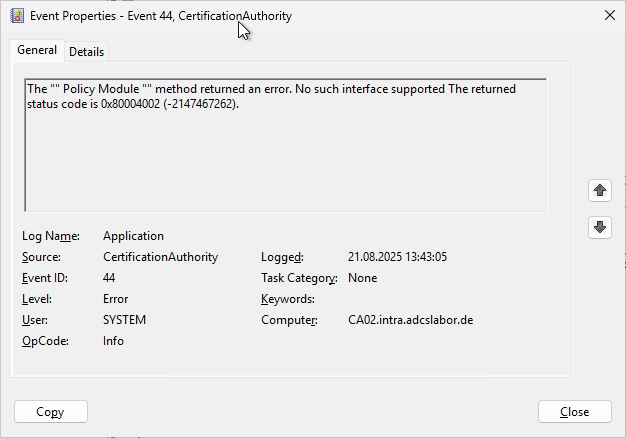Select the General tab
This screenshot has height=438, width=626.
[x=37, y=51]
